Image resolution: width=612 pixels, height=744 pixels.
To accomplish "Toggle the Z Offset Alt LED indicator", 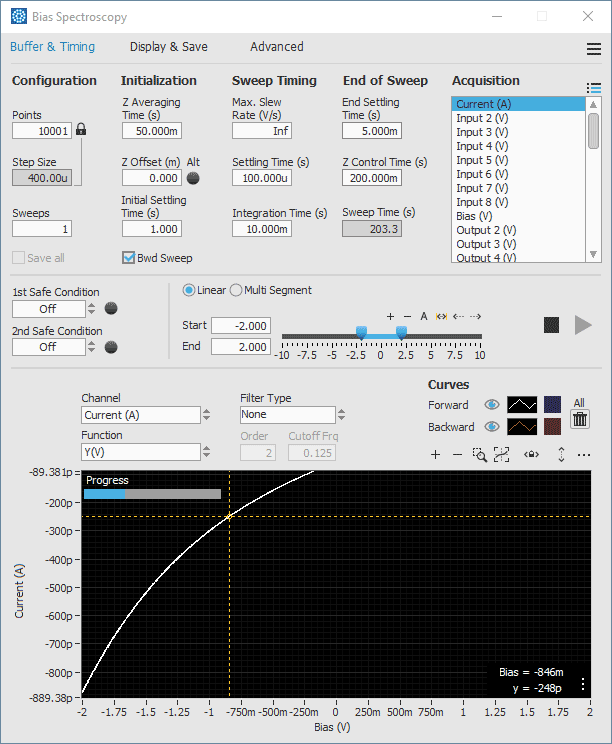I will (193, 178).
